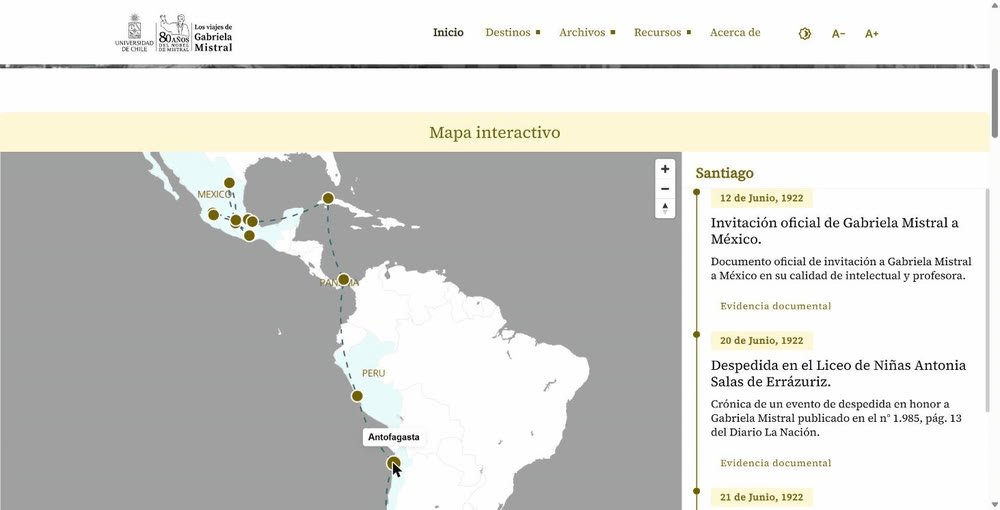
Task: Go to Inicio page
Action: click(448, 33)
